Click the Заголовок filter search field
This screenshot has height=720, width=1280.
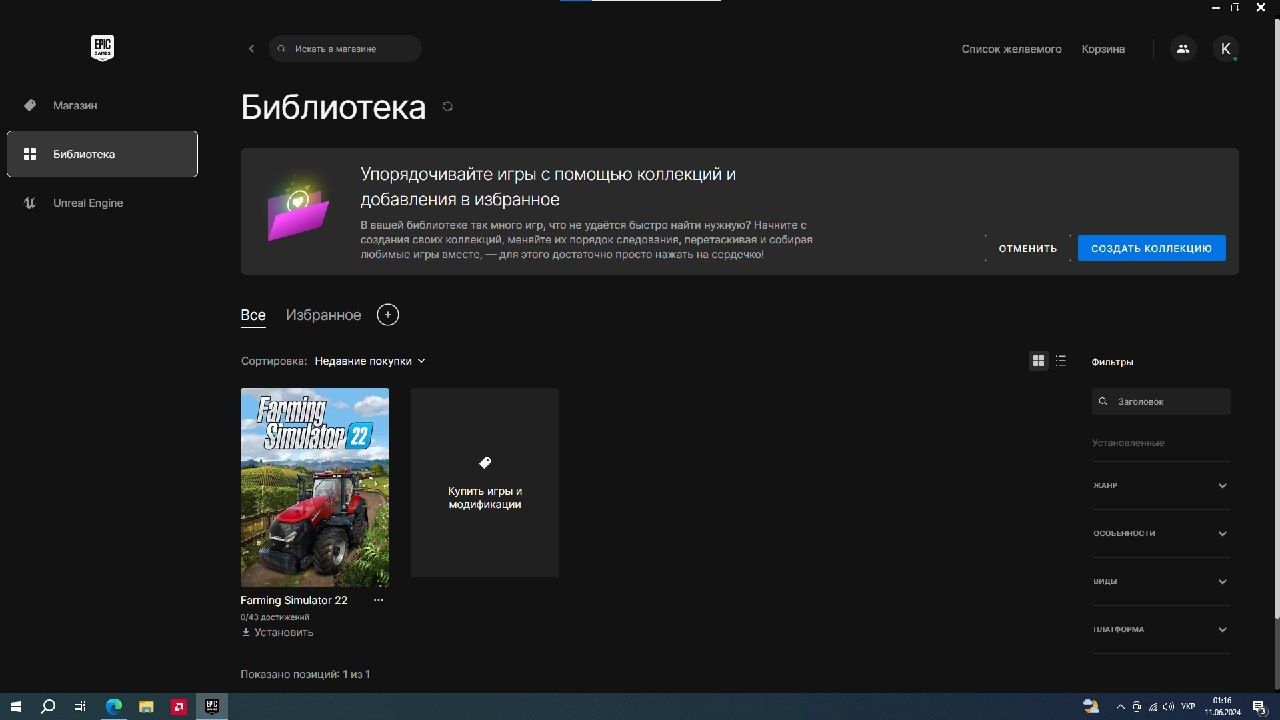pyautogui.click(x=1161, y=401)
